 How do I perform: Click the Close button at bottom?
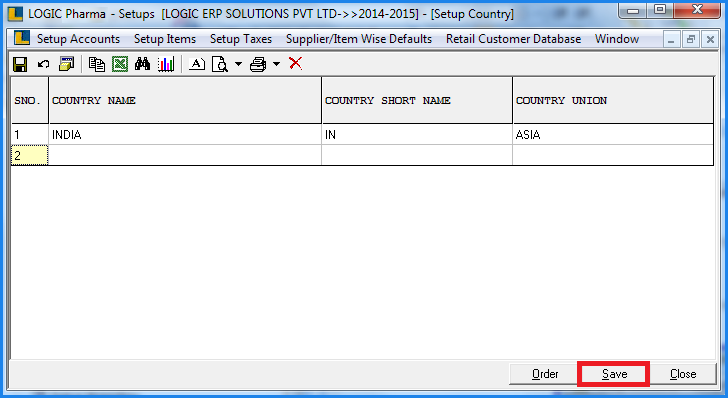[x=683, y=374]
